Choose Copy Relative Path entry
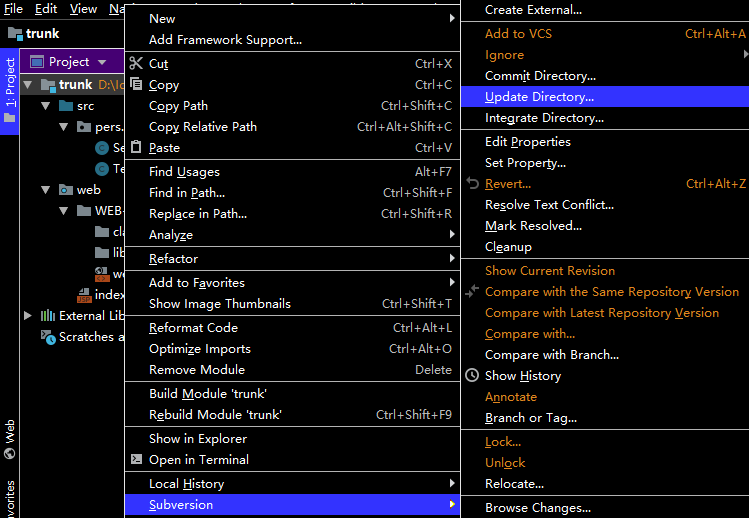This screenshot has height=518, width=749. tap(292, 127)
